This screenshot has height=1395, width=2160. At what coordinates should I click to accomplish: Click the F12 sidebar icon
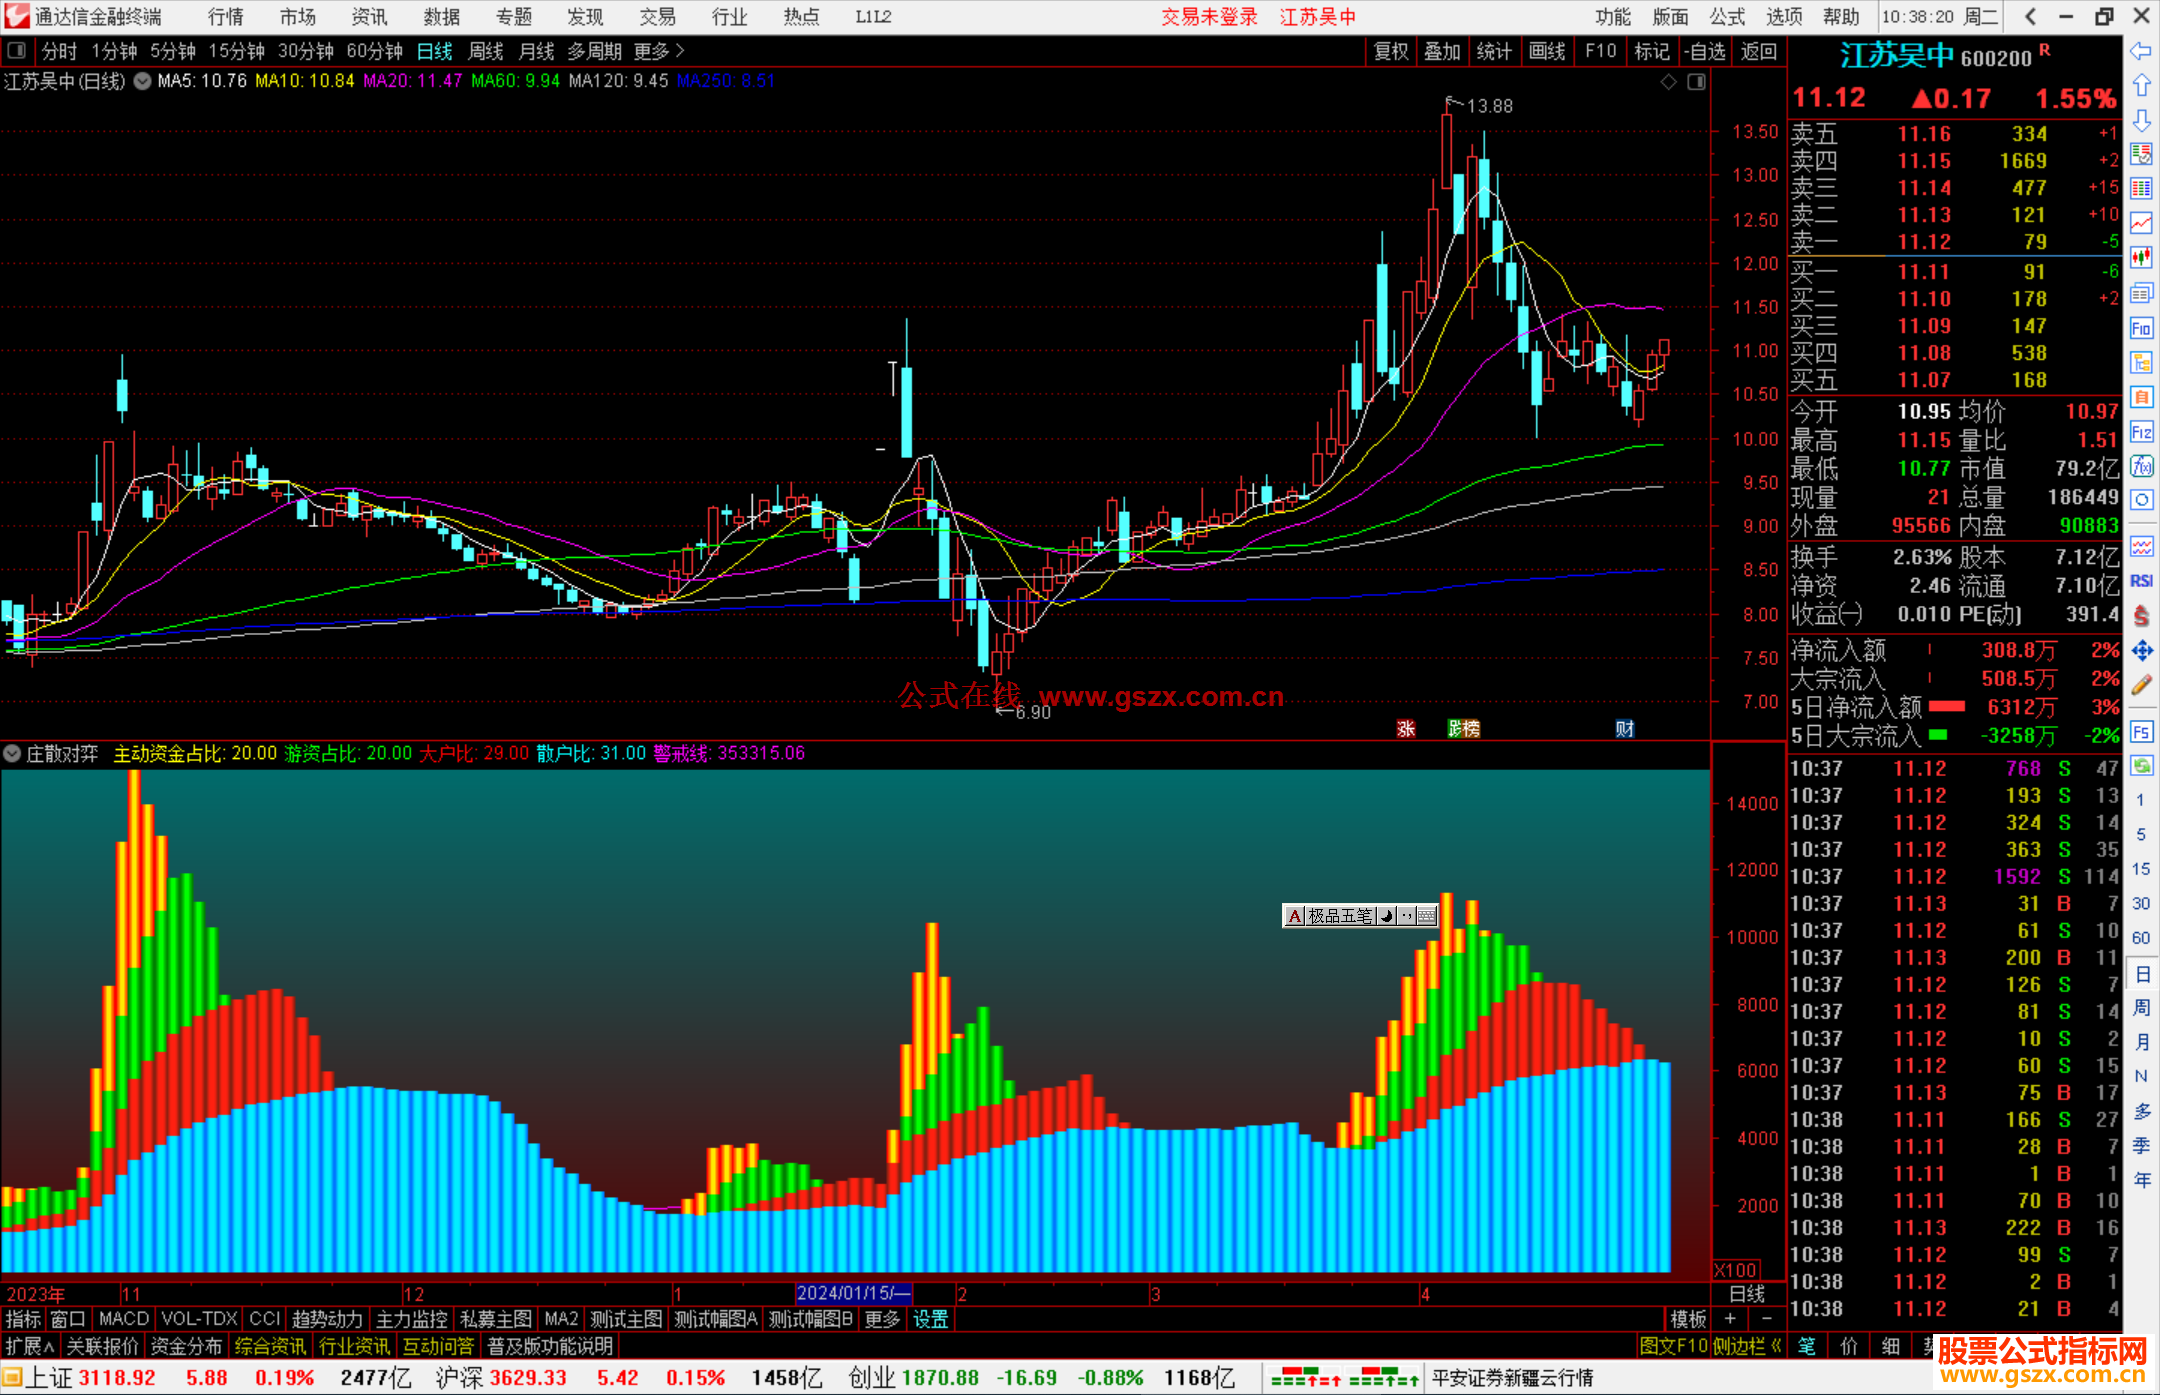(x=2141, y=432)
